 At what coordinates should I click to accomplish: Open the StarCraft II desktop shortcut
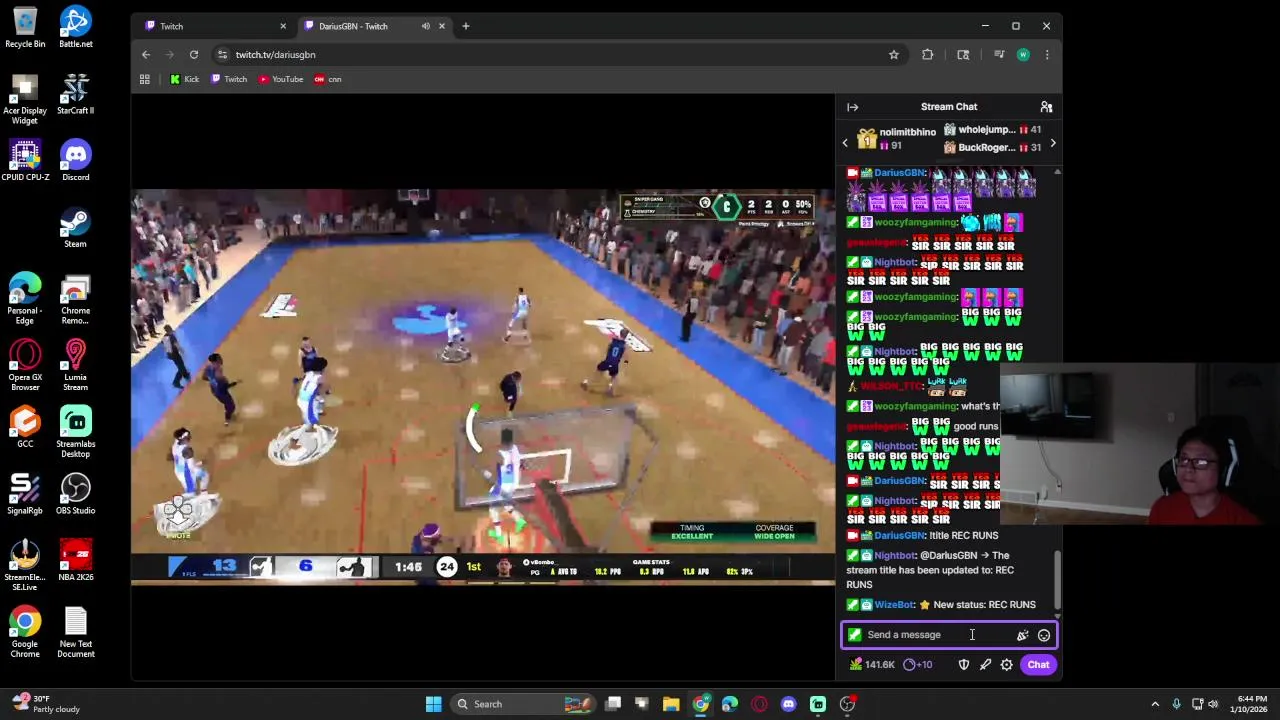(x=76, y=94)
